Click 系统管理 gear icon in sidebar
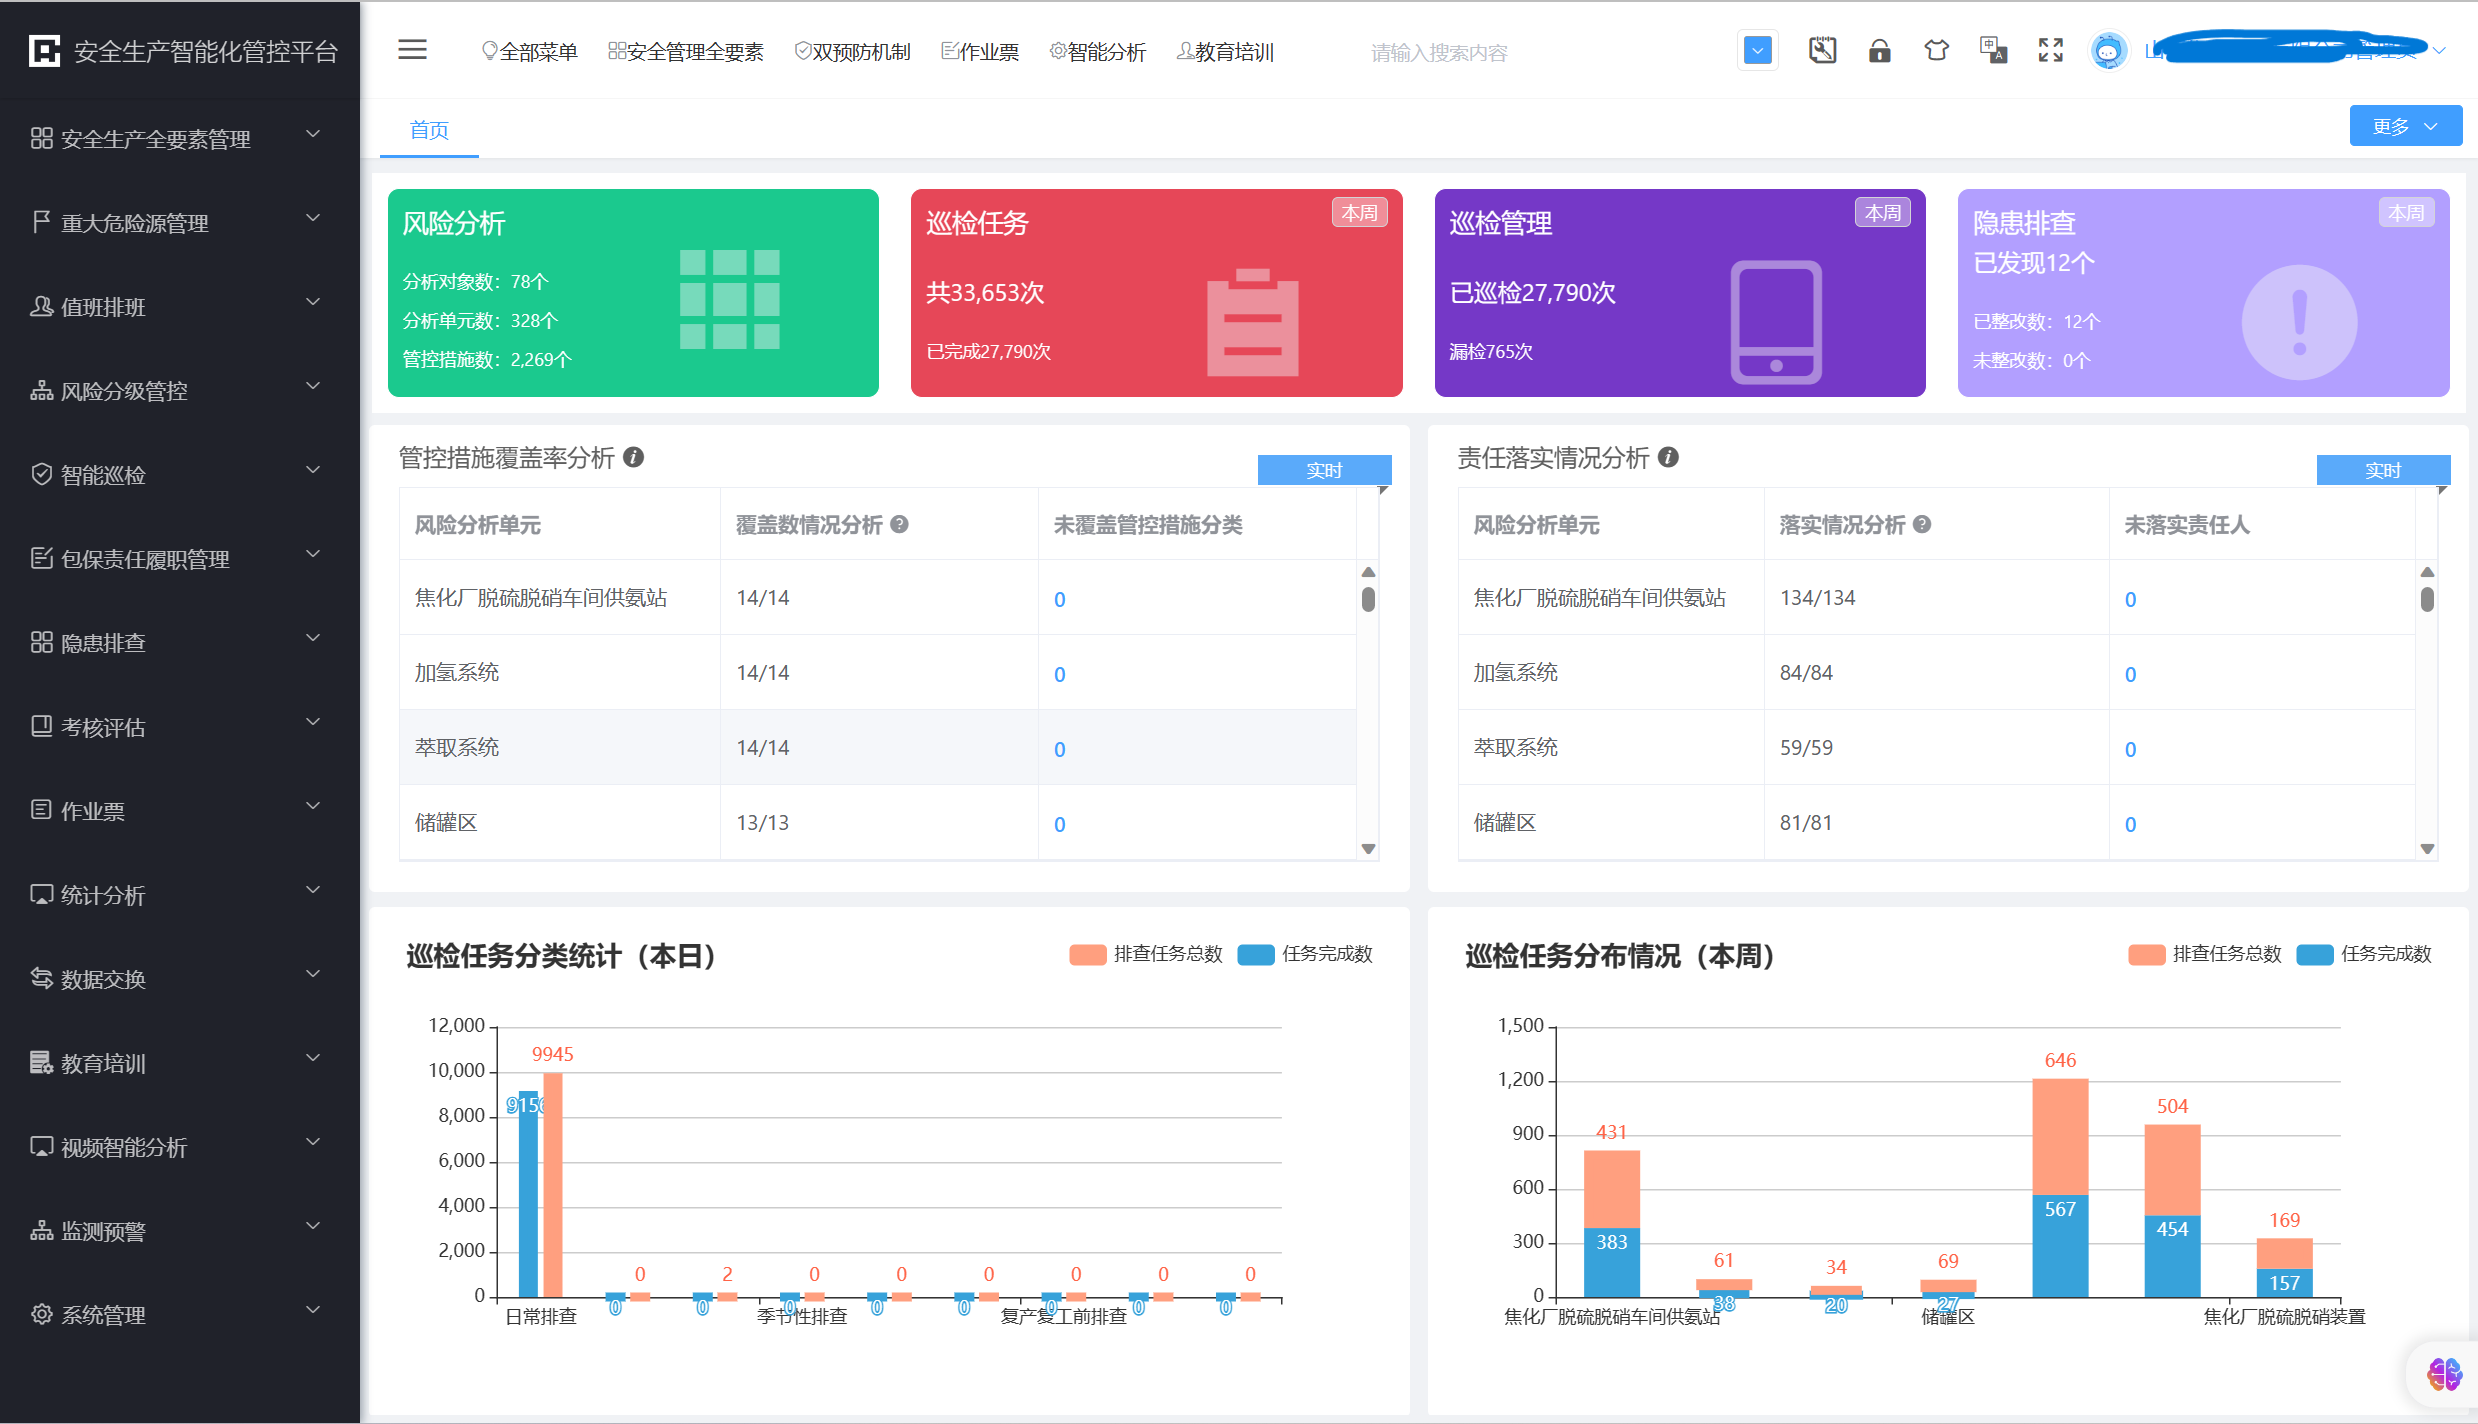The image size is (2478, 1424). click(41, 1314)
